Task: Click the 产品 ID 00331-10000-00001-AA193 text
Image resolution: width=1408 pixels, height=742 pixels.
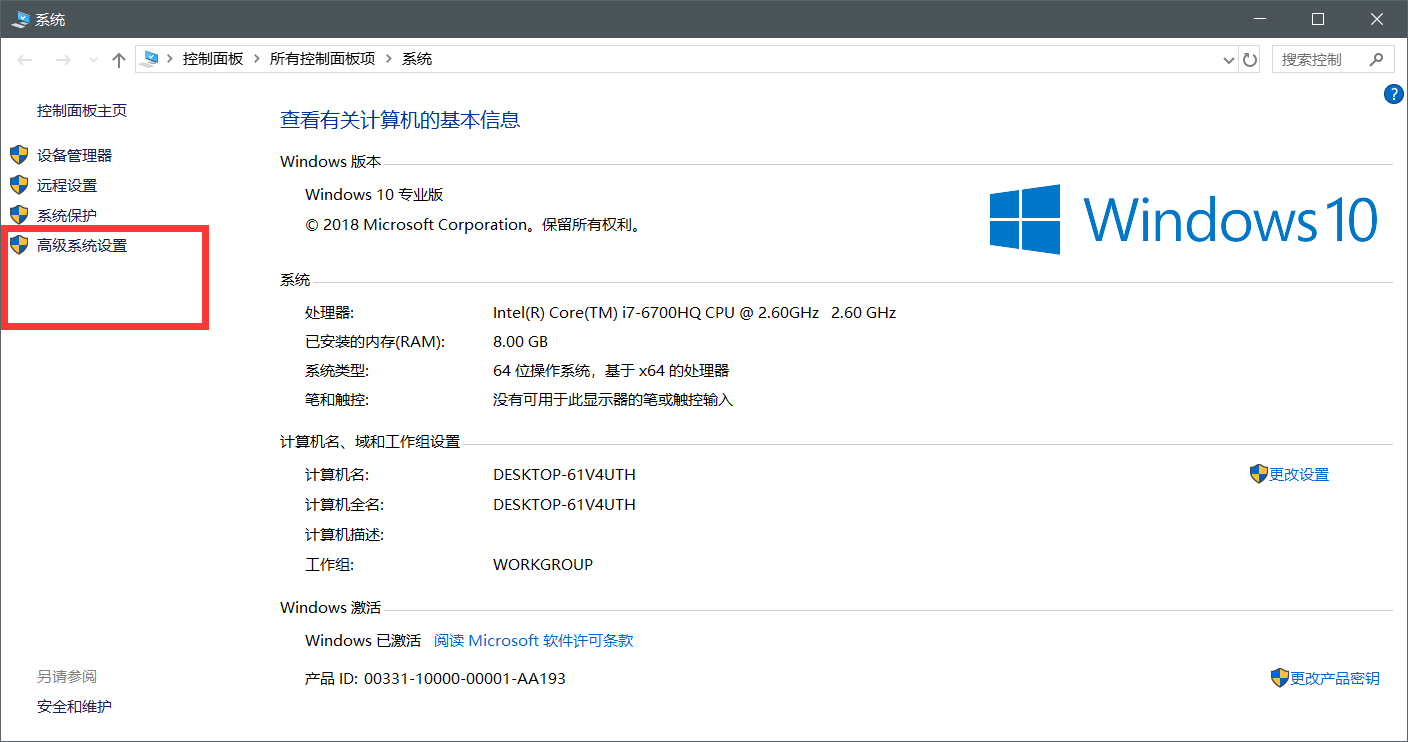Action: tap(435, 678)
